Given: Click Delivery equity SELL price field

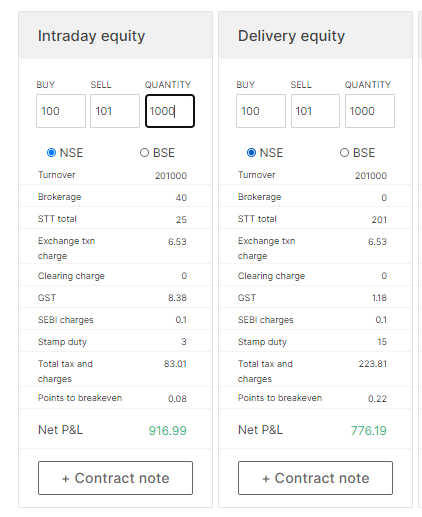Looking at the screenshot, I should [315, 111].
